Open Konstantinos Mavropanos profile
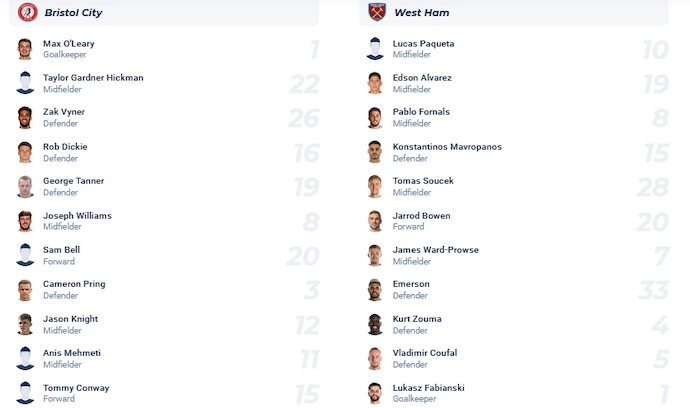 [x=447, y=147]
